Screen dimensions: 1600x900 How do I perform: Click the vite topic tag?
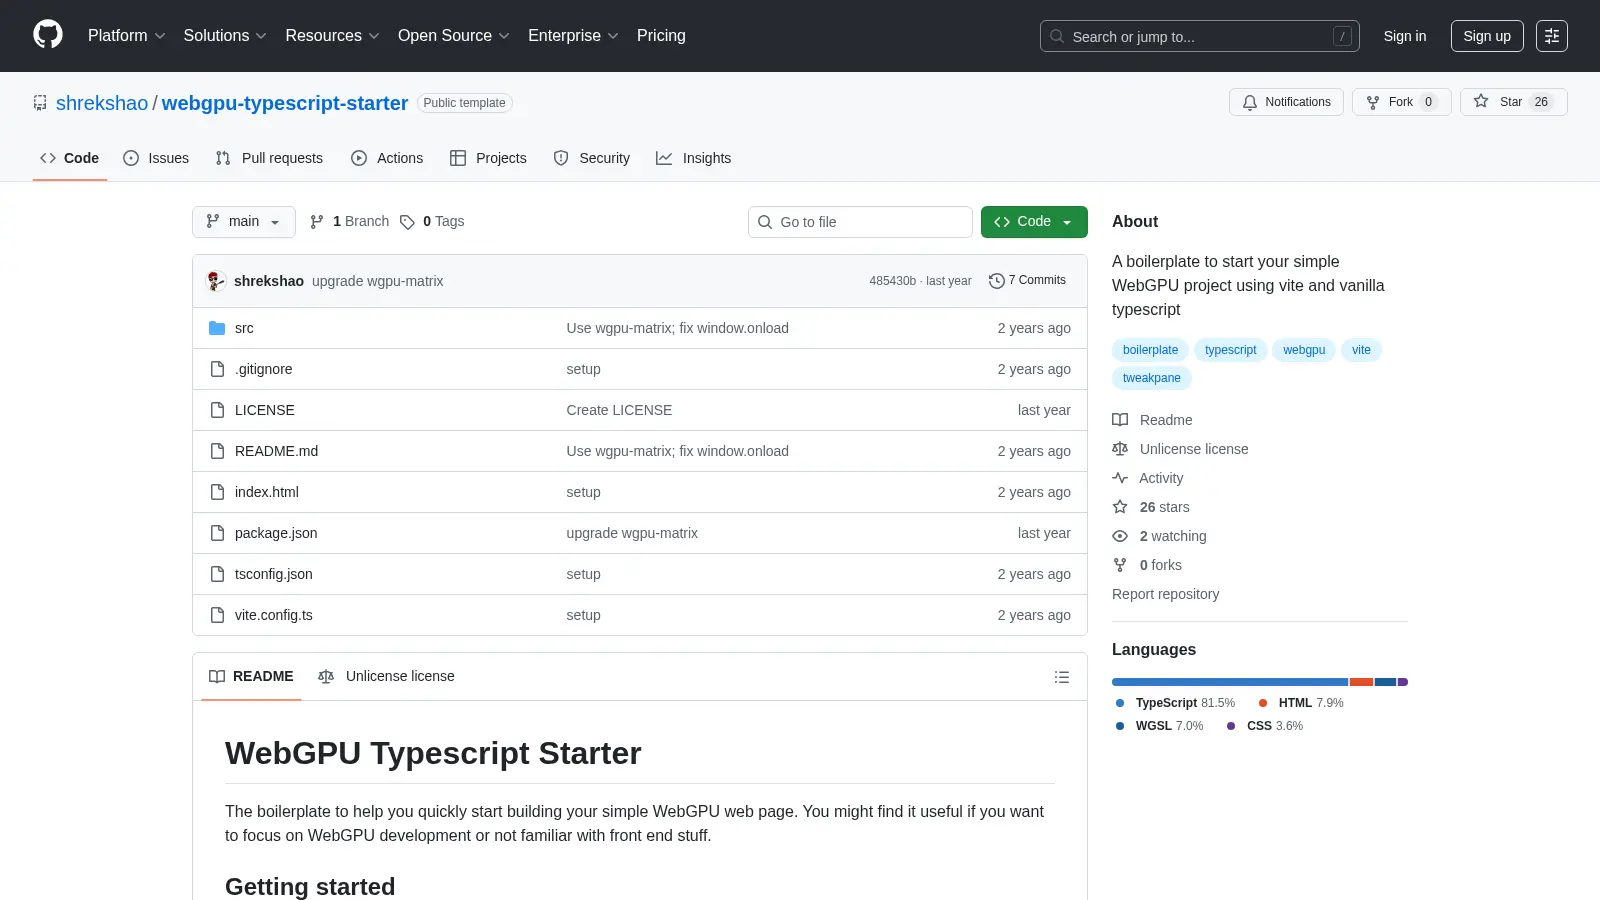[1361, 350]
